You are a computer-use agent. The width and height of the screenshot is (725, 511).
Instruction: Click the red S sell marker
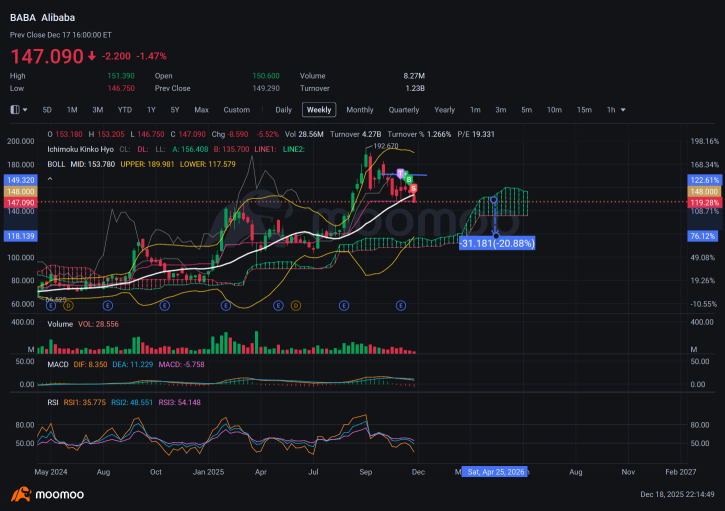coord(413,188)
